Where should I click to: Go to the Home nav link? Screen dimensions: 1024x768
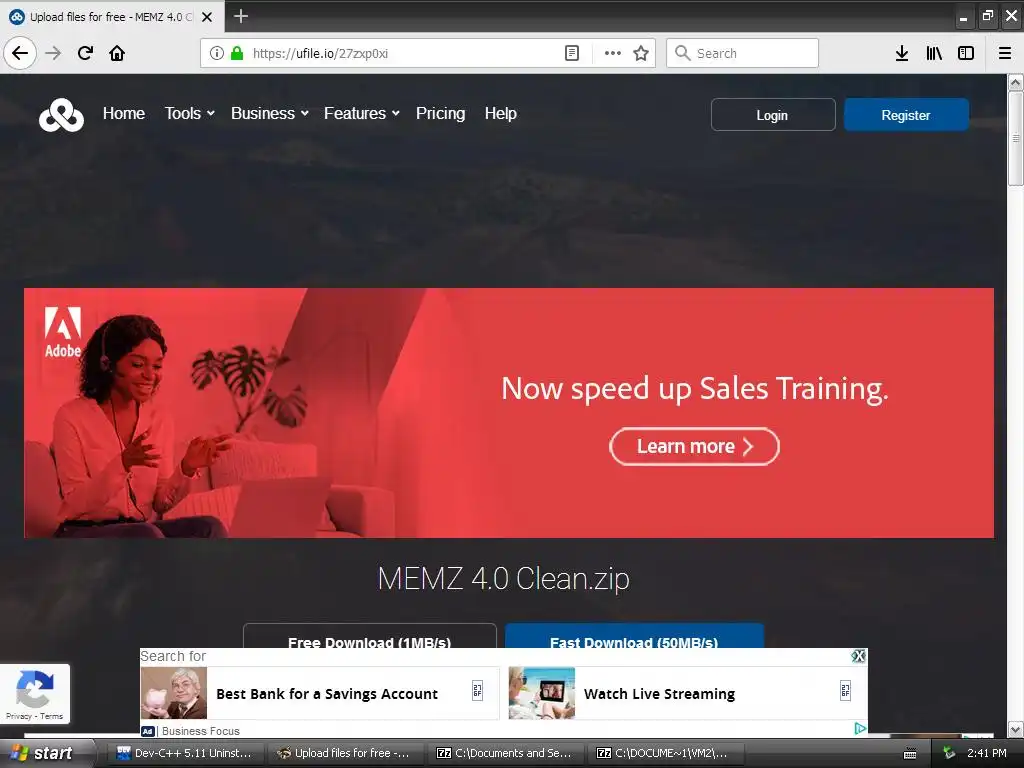click(x=123, y=114)
